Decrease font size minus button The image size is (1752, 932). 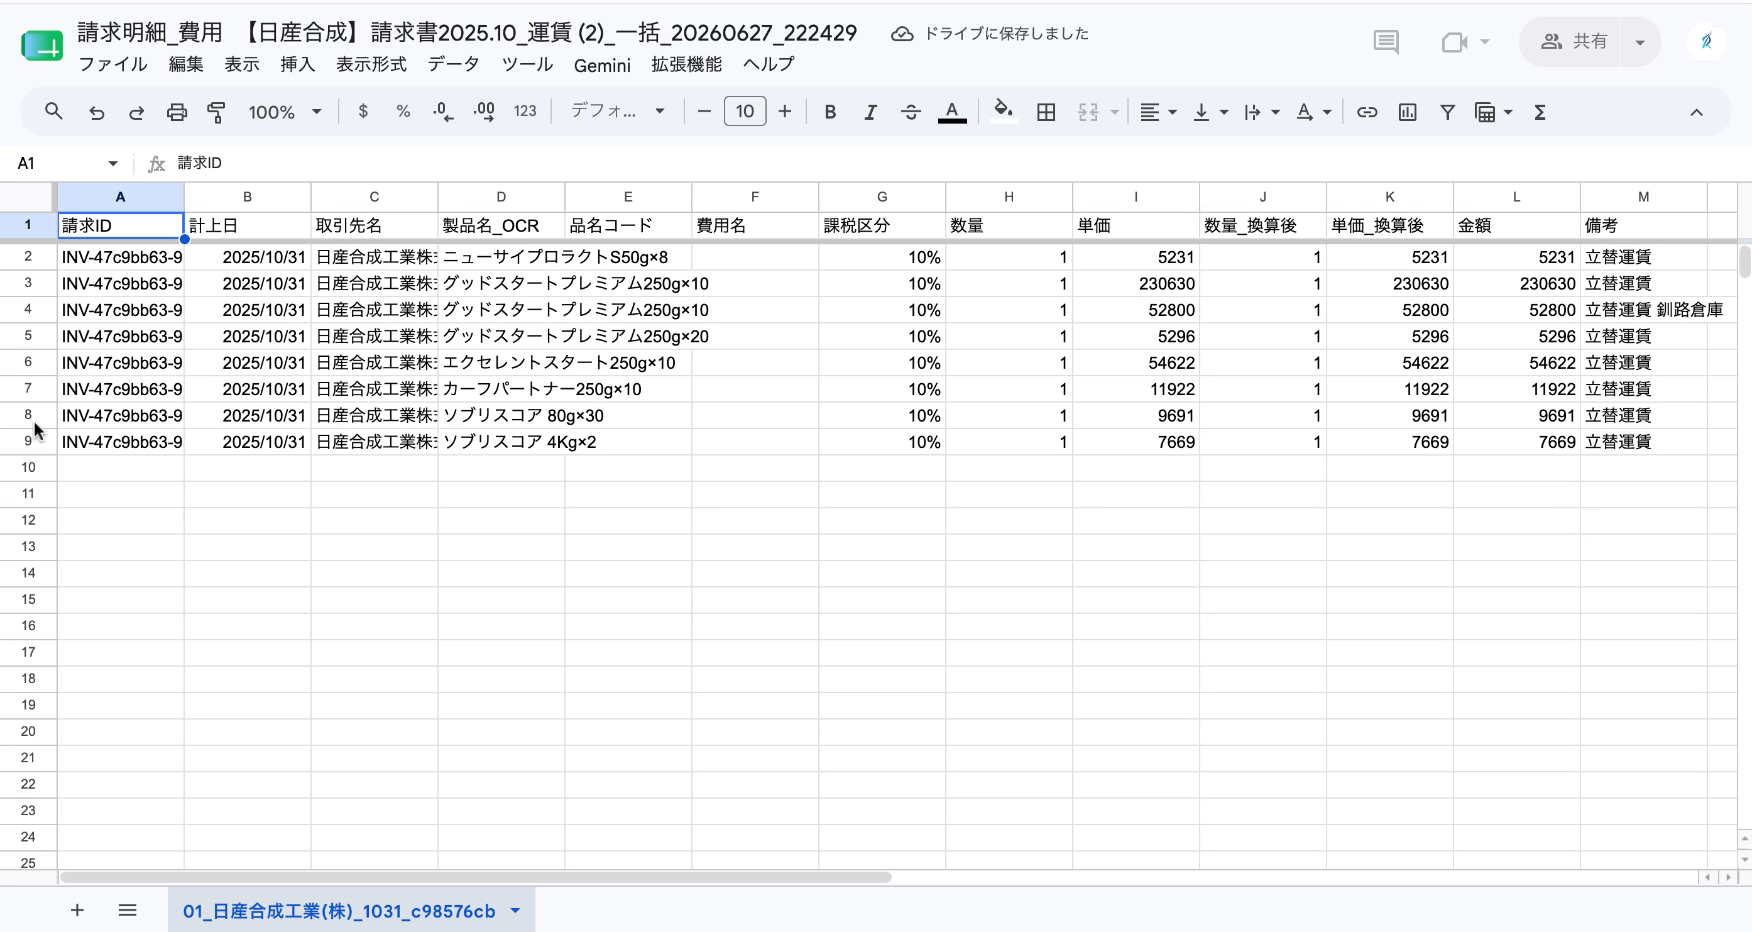[704, 112]
